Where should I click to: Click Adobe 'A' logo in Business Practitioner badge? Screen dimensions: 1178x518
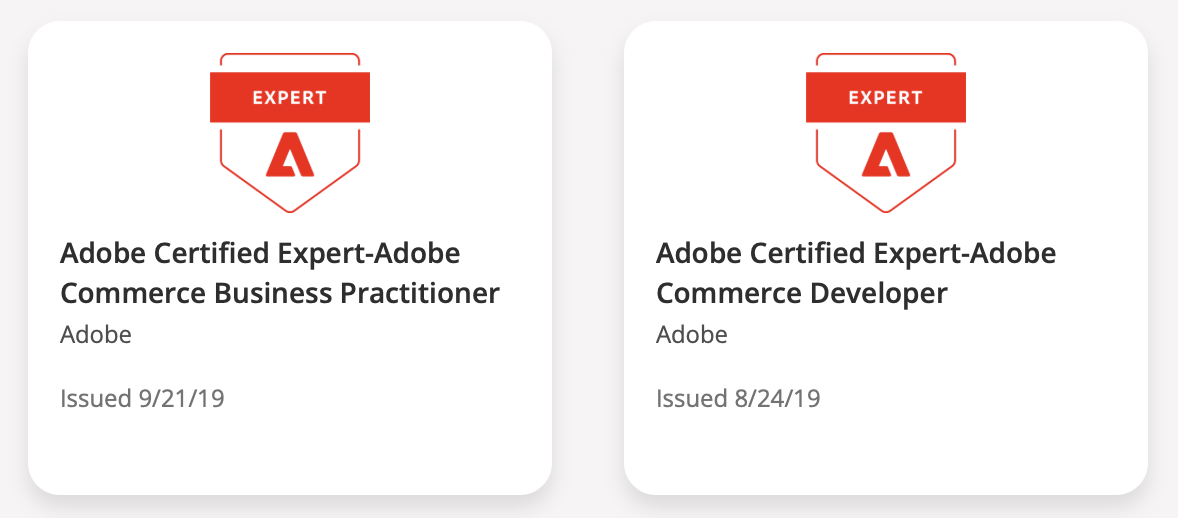290,154
